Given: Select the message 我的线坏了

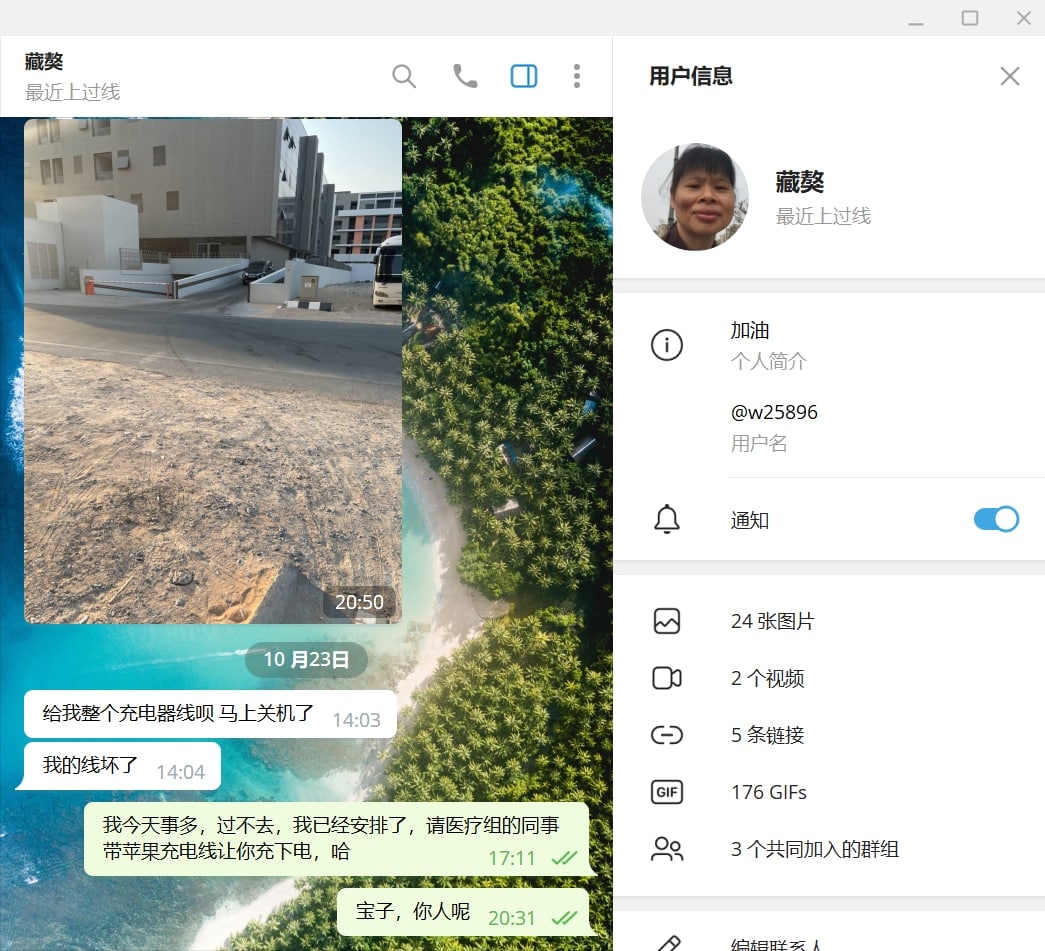Looking at the screenshot, I should [x=121, y=766].
